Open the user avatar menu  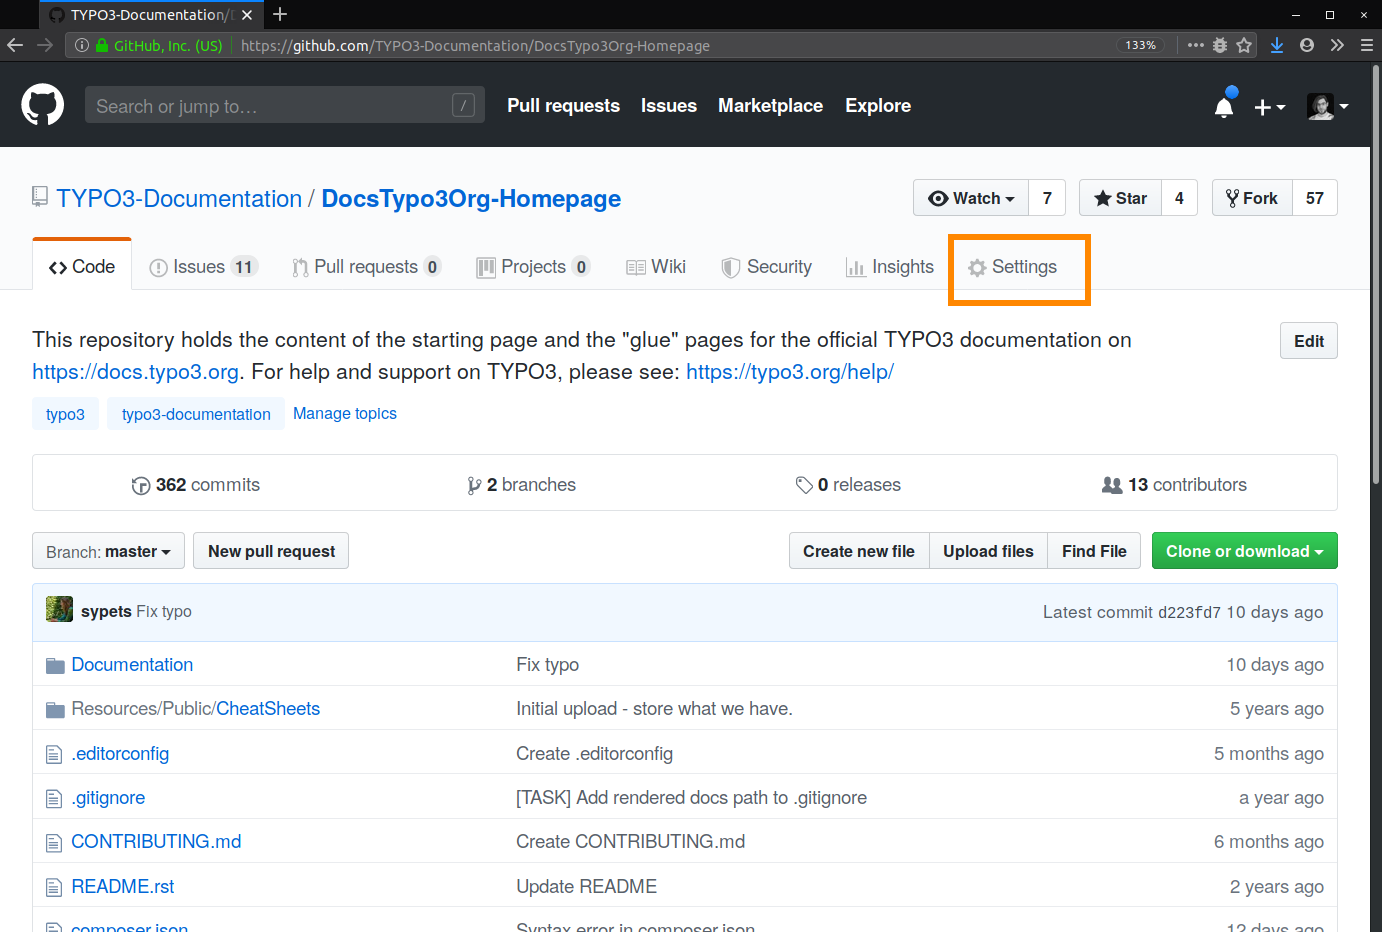1327,106
